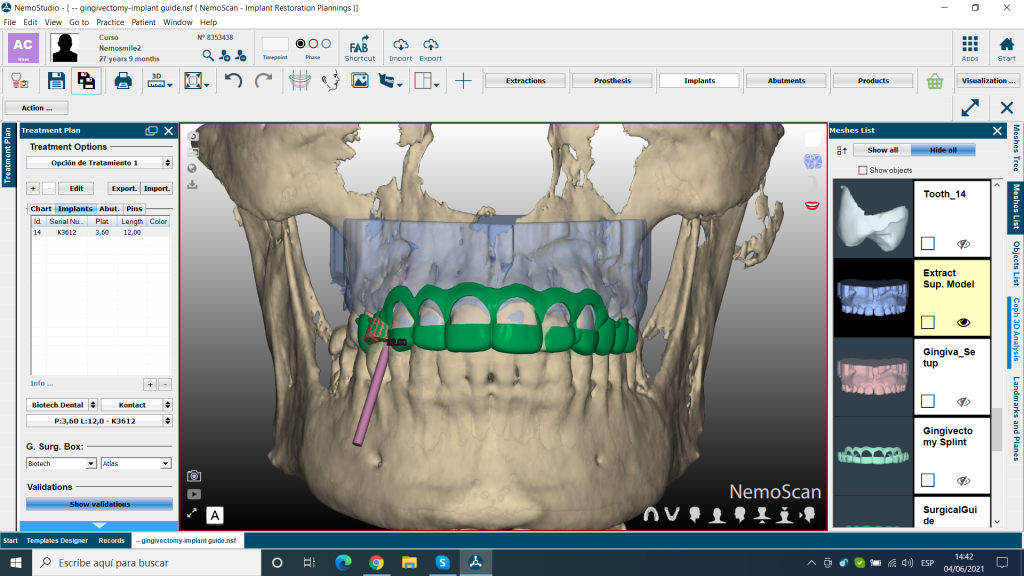Image resolution: width=1024 pixels, height=576 pixels.
Task: Open the smile/teeth alignment tool icon
Action: coord(300,80)
